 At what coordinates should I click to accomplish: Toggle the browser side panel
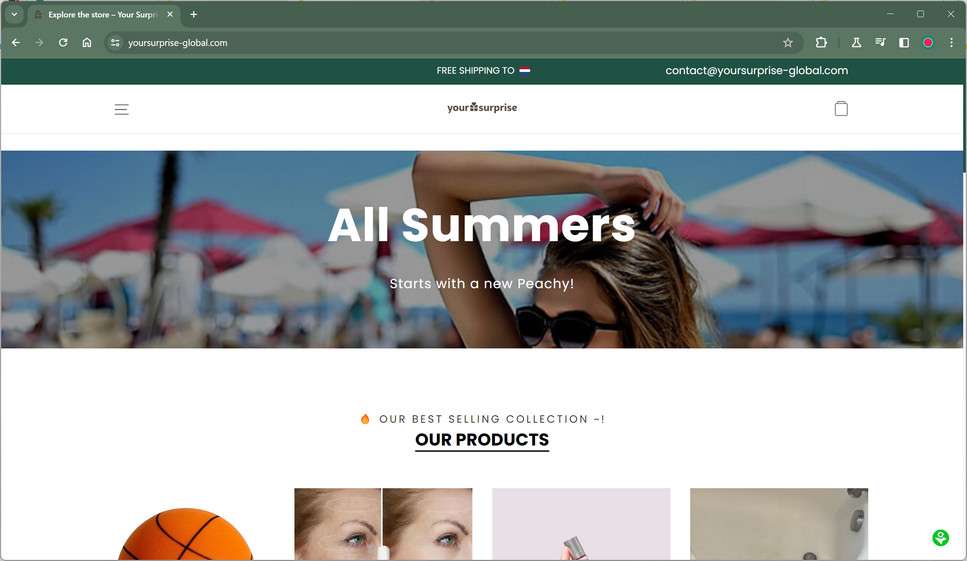[x=904, y=43]
